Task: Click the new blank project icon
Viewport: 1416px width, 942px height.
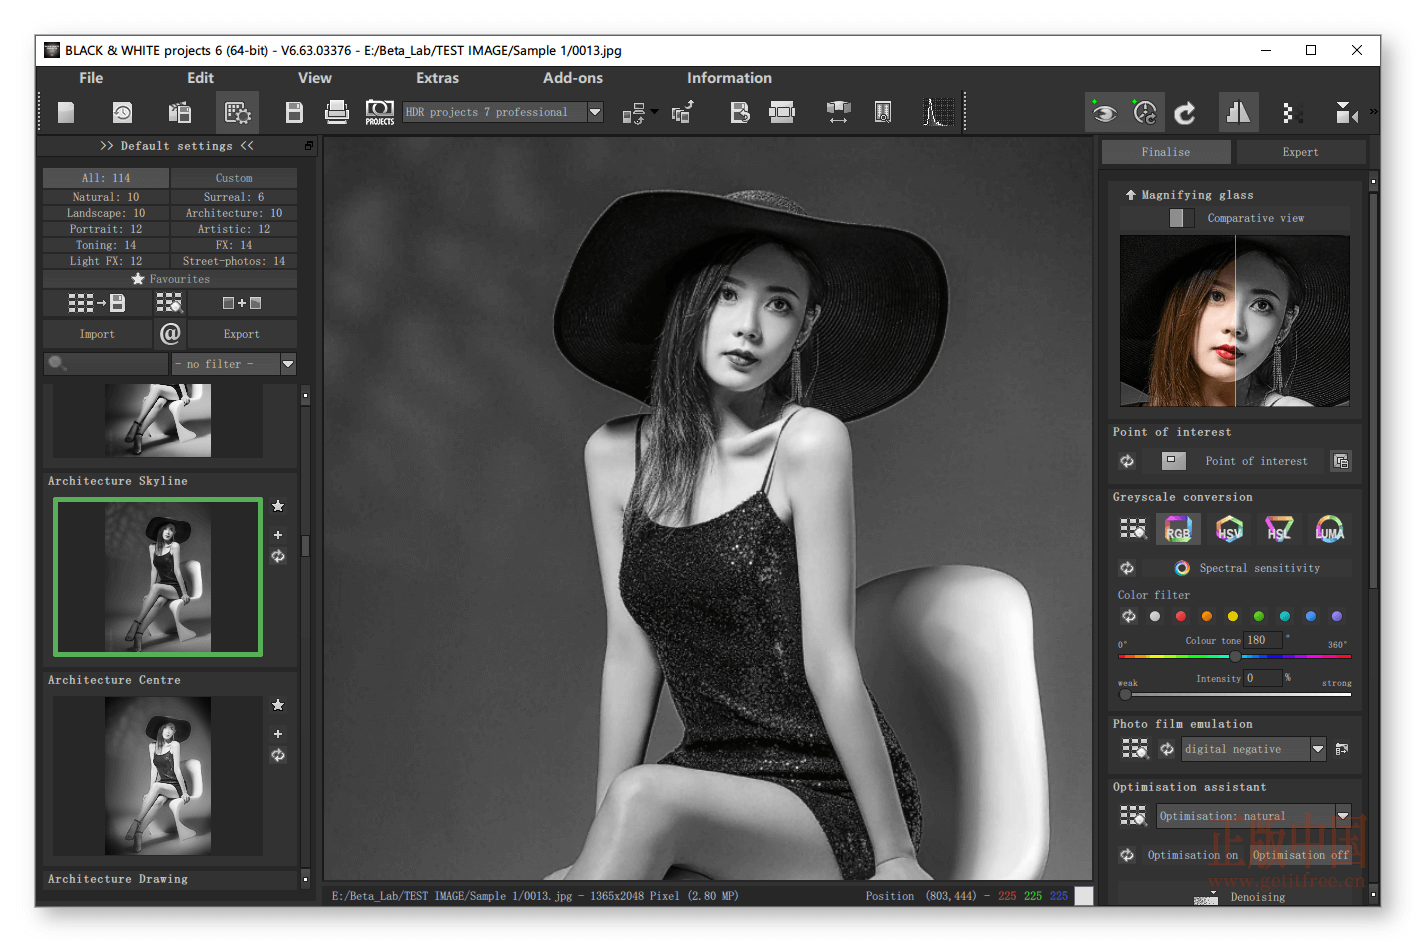Action: coord(66,112)
